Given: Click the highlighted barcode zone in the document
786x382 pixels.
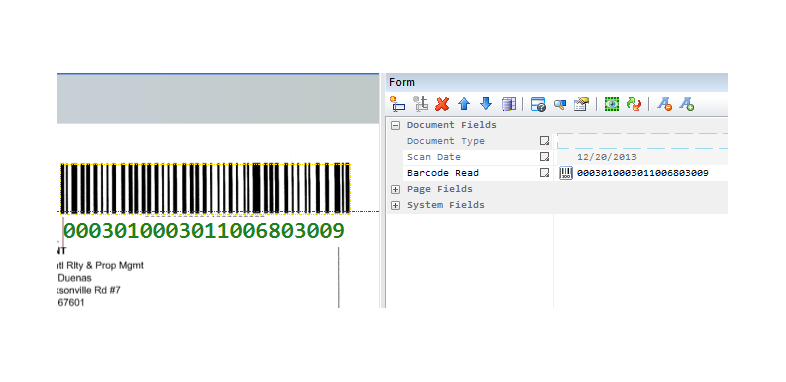Looking at the screenshot, I should pyautogui.click(x=206, y=188).
